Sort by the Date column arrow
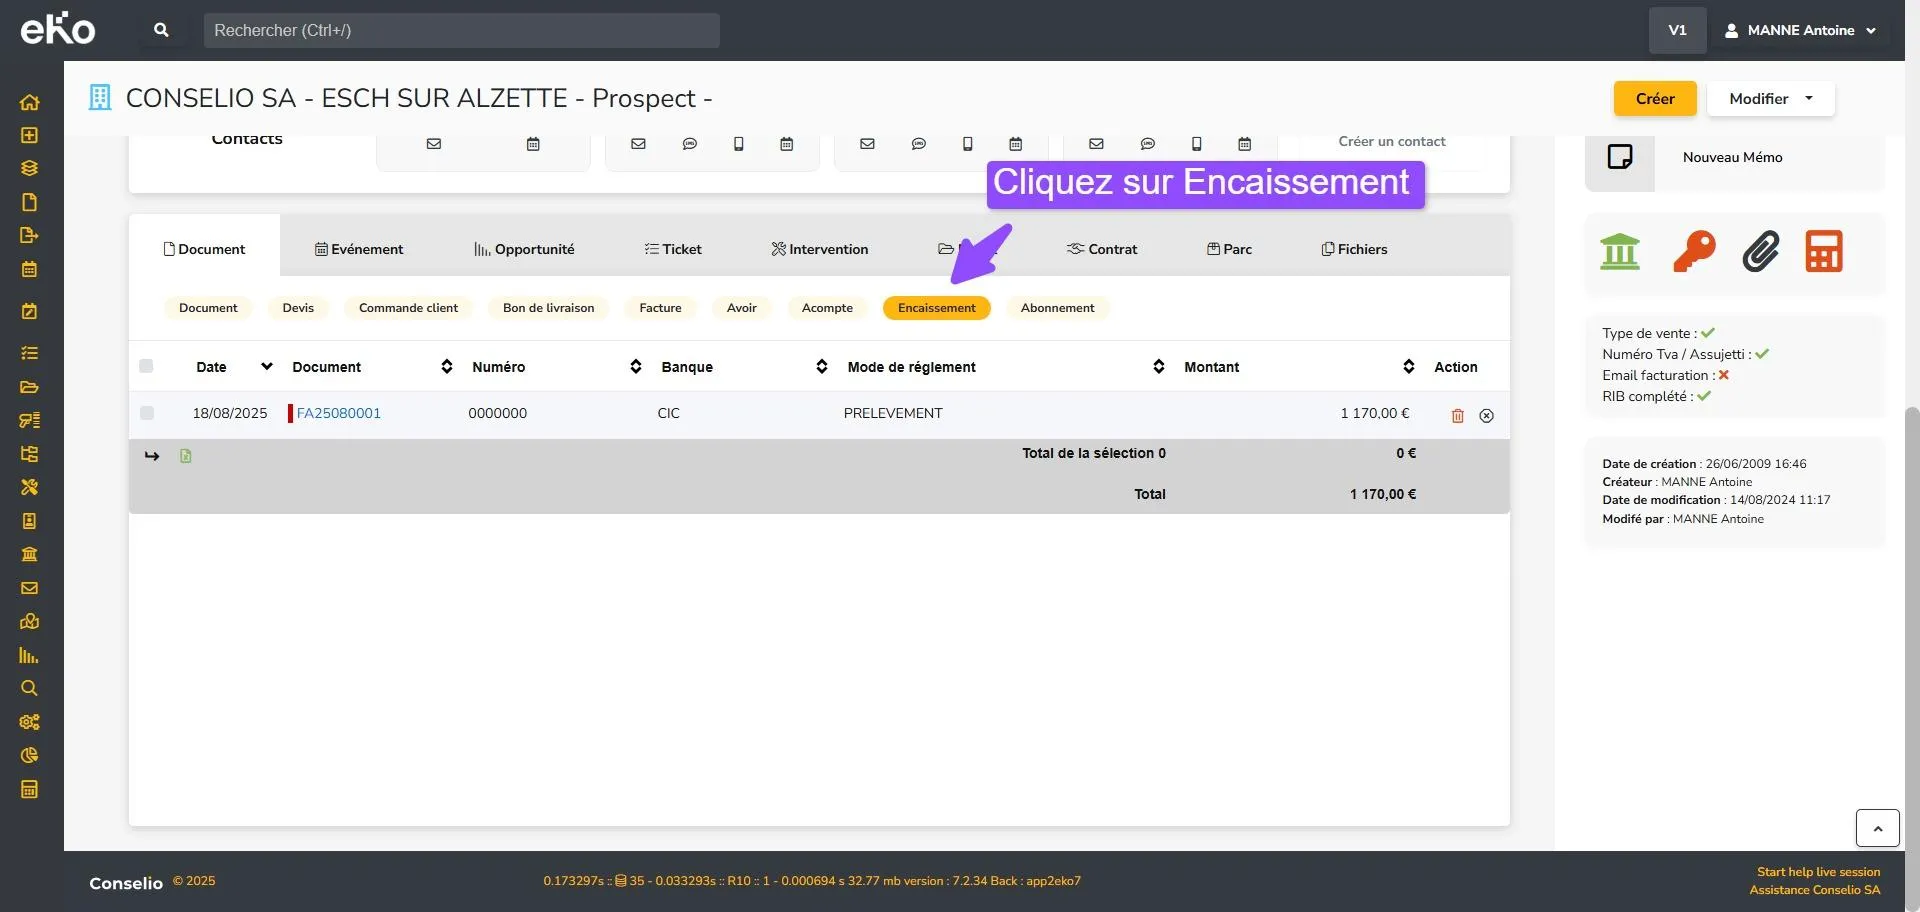Viewport: 1920px width, 912px height. coord(266,366)
